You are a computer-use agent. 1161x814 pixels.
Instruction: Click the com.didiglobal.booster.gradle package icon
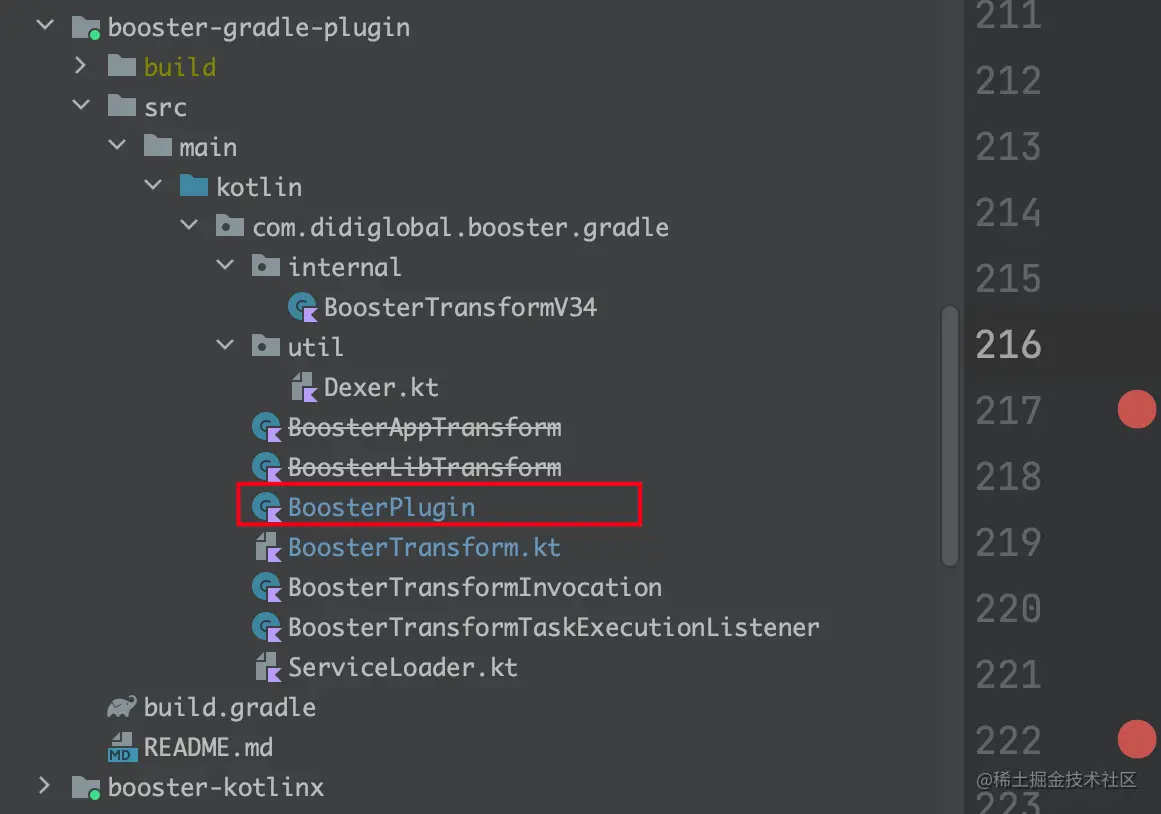pyautogui.click(x=230, y=226)
